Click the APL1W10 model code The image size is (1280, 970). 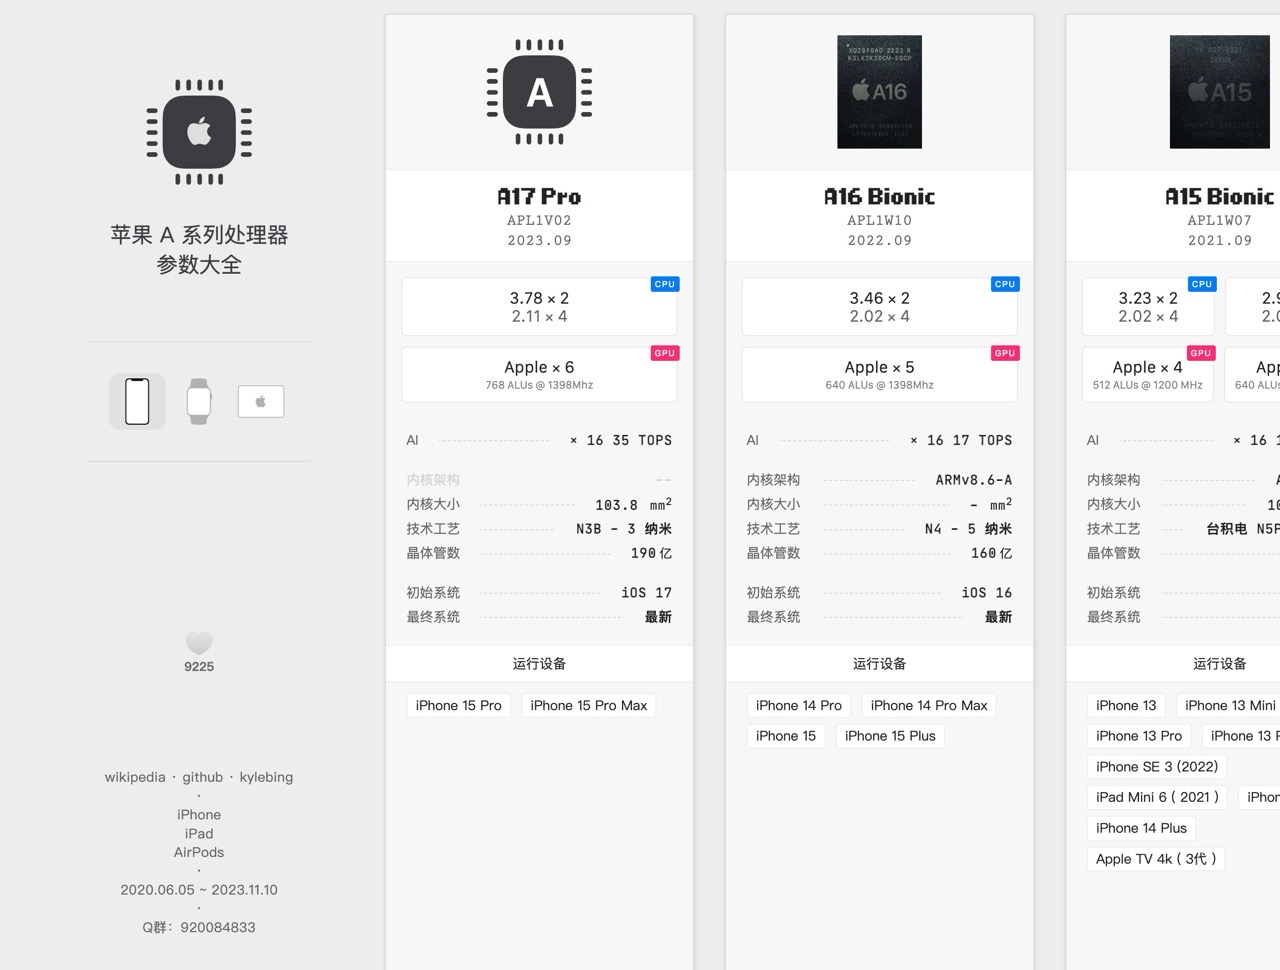pos(879,220)
